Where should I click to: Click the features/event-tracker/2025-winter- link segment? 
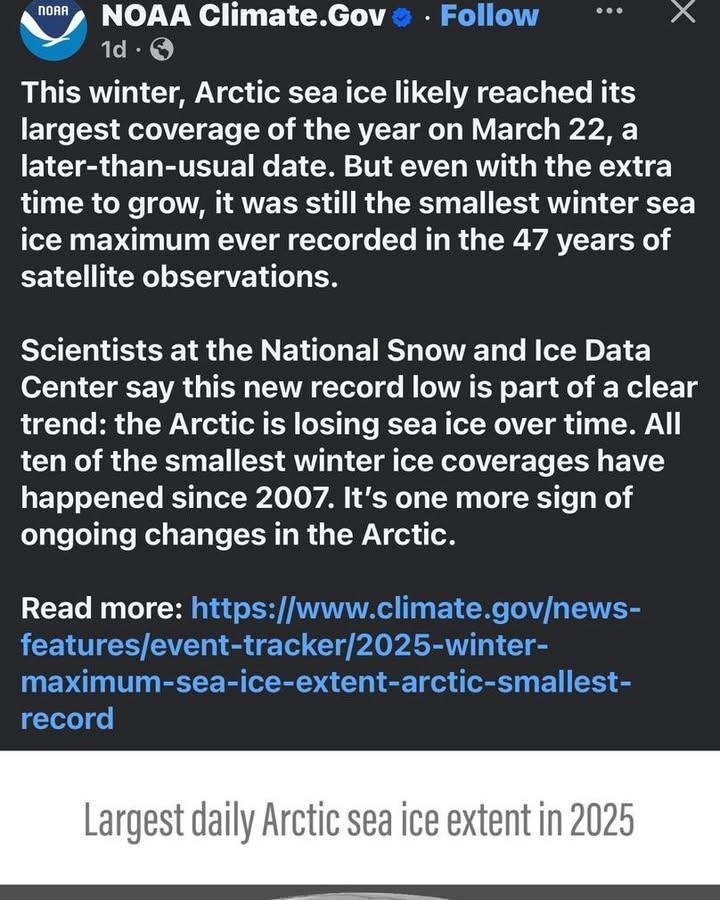pyautogui.click(x=285, y=645)
